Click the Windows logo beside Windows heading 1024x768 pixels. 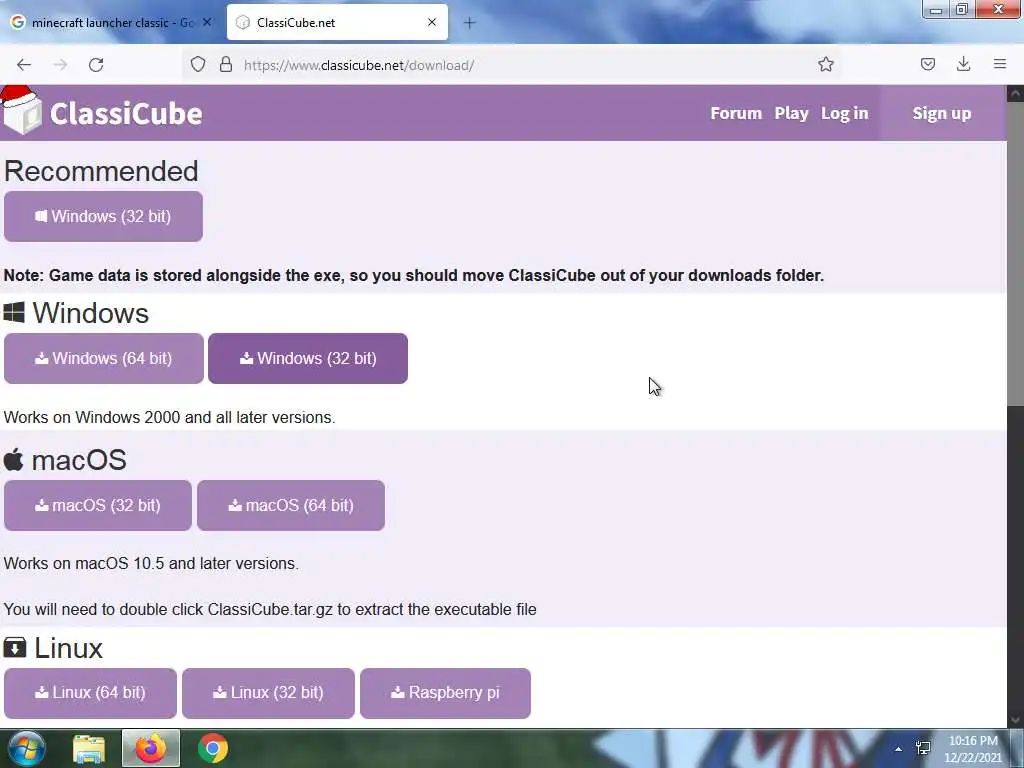pyautogui.click(x=14, y=312)
